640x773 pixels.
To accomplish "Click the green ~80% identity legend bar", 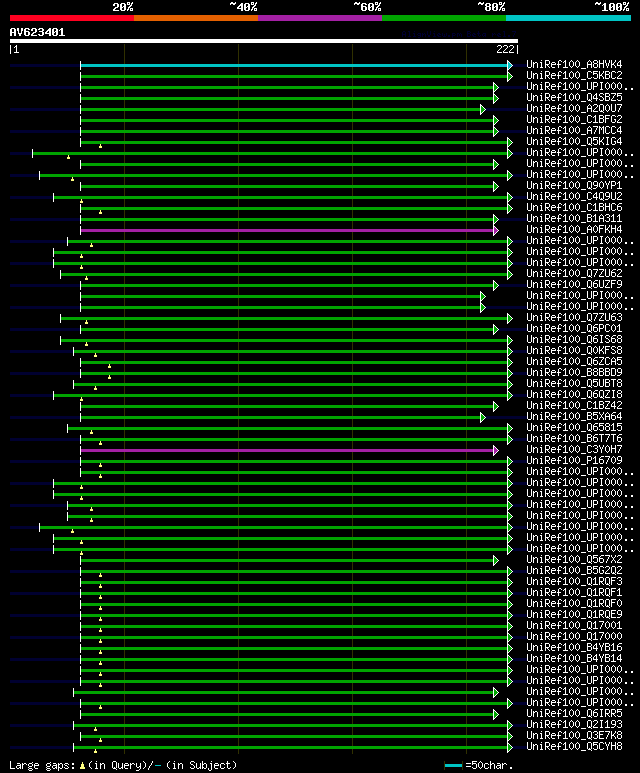I will pyautogui.click(x=444, y=18).
